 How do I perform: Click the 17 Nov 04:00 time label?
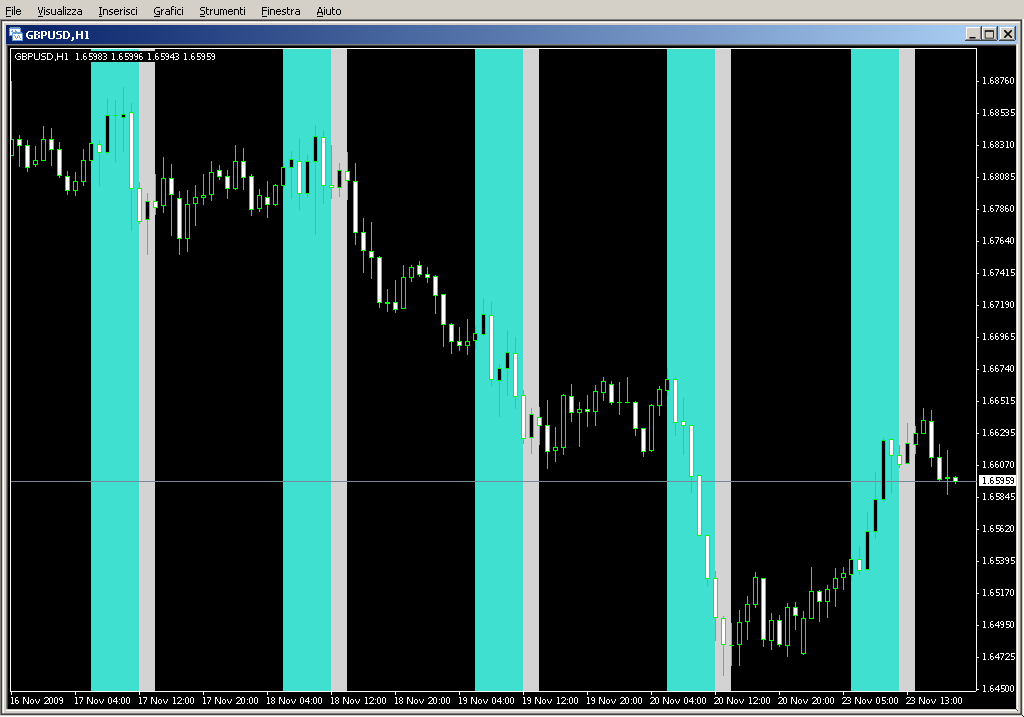[102, 701]
